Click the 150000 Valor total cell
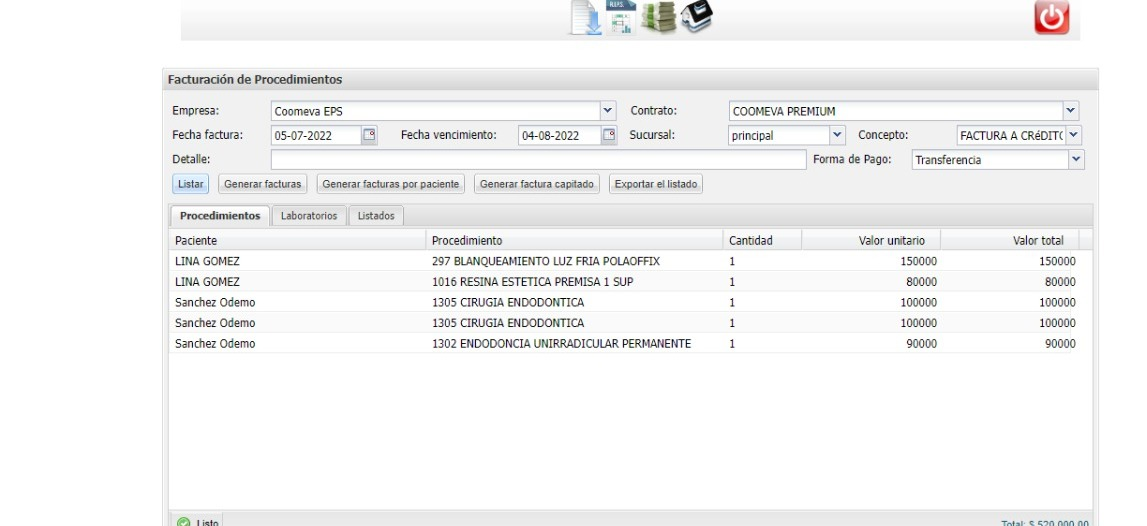The width and height of the screenshot is (1147, 526). pyautogui.click(x=1057, y=261)
